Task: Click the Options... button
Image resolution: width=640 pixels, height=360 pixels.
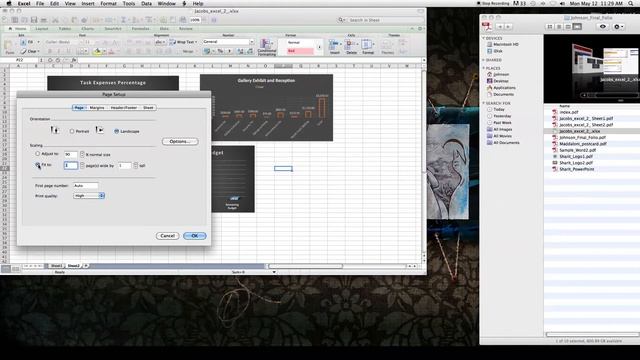Action: 180,141
